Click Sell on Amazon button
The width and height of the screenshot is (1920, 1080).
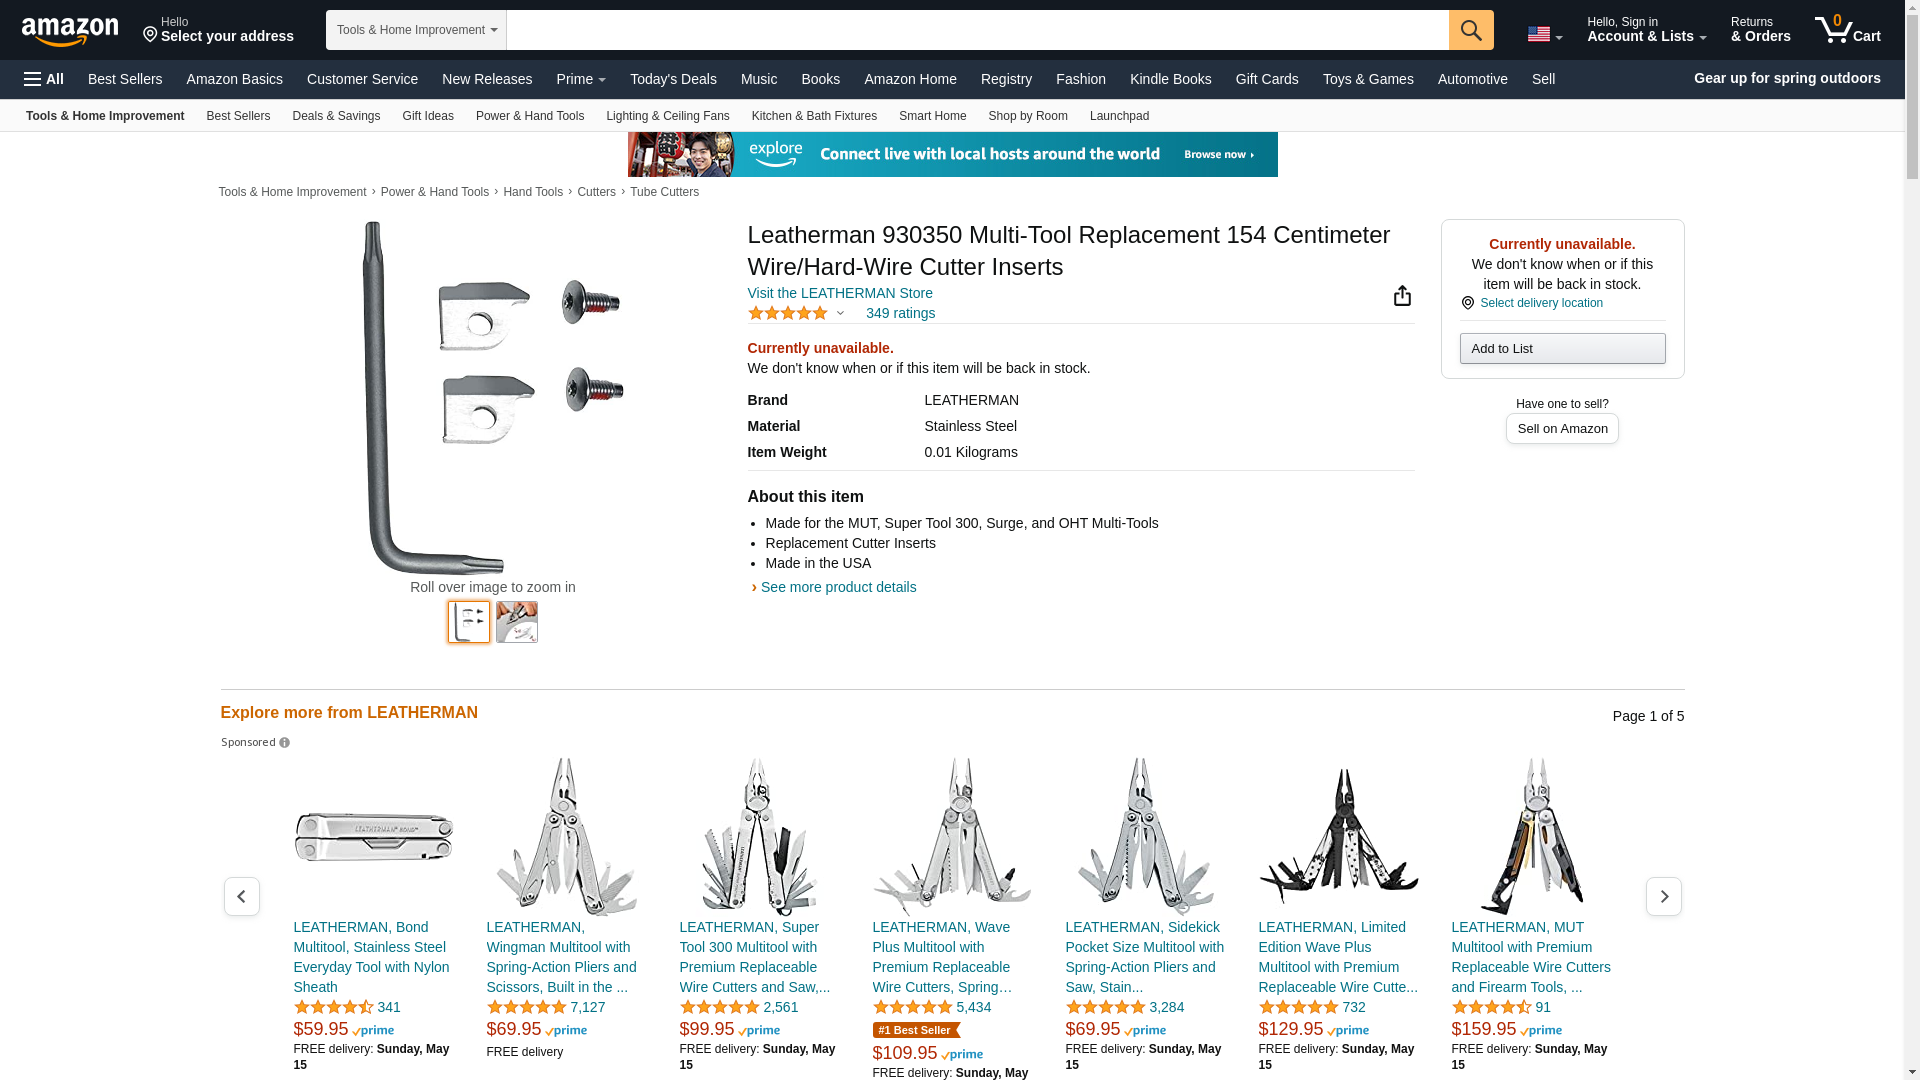click(1562, 428)
